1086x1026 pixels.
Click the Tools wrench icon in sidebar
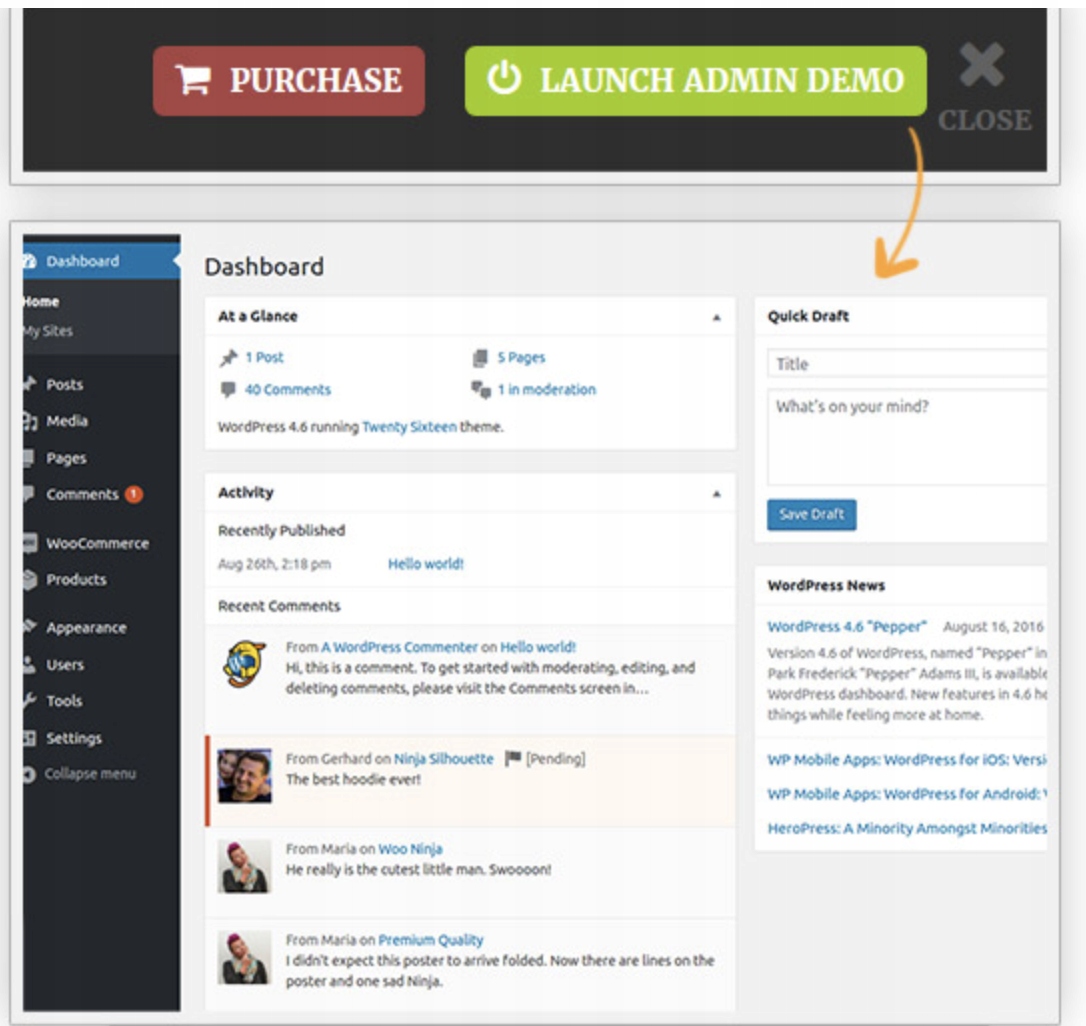pos(29,701)
